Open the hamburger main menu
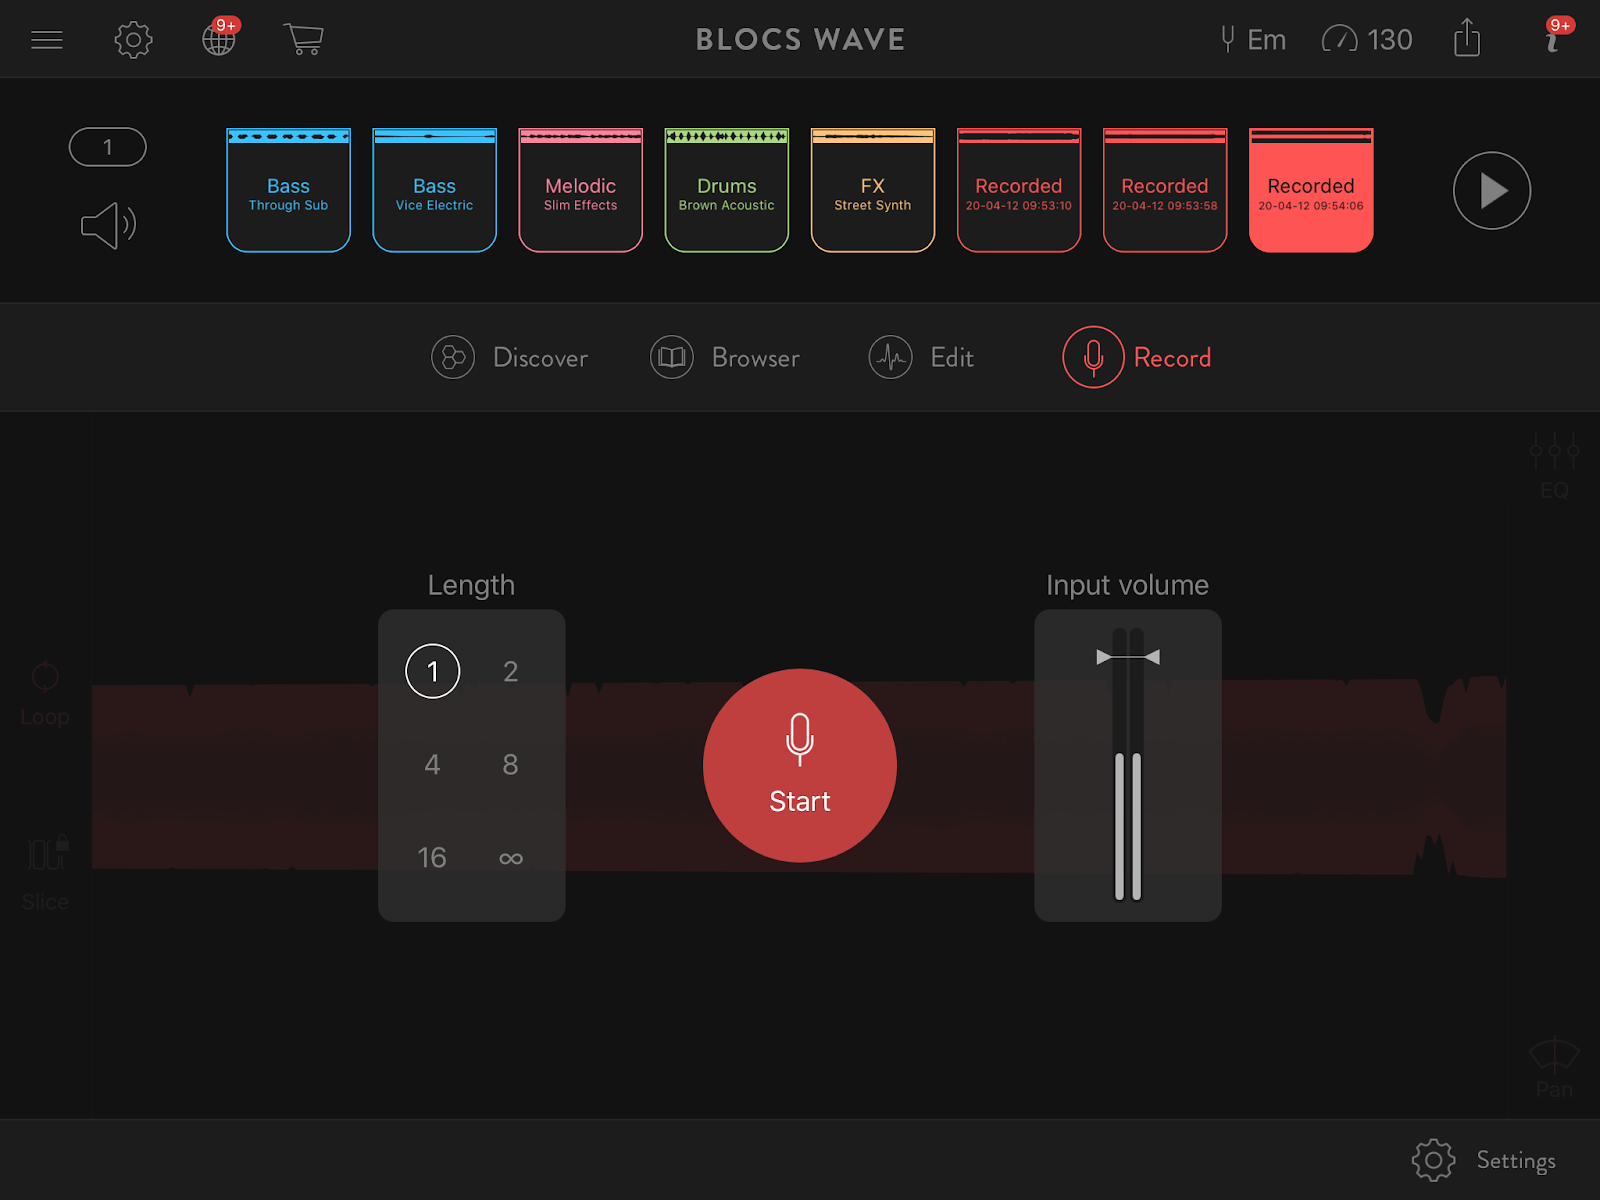1600x1200 pixels. [x=47, y=40]
